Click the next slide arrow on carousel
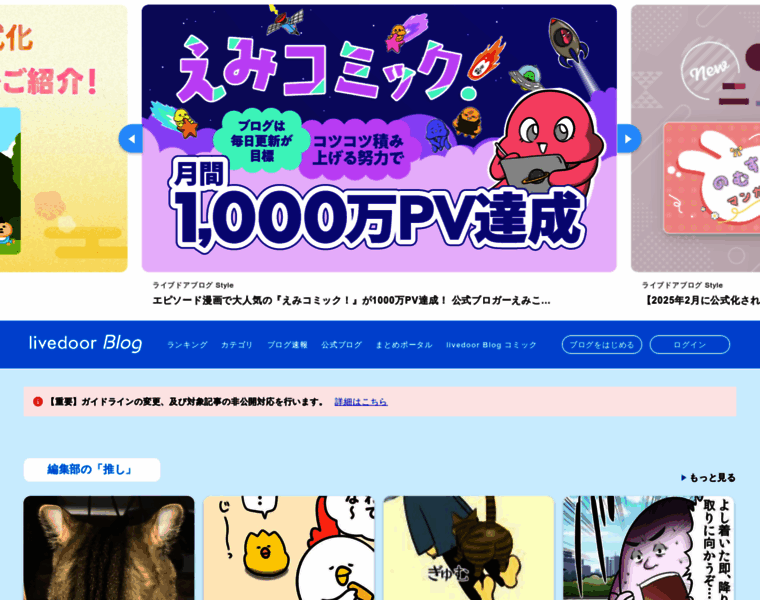Image resolution: width=760 pixels, height=600 pixels. (629, 139)
